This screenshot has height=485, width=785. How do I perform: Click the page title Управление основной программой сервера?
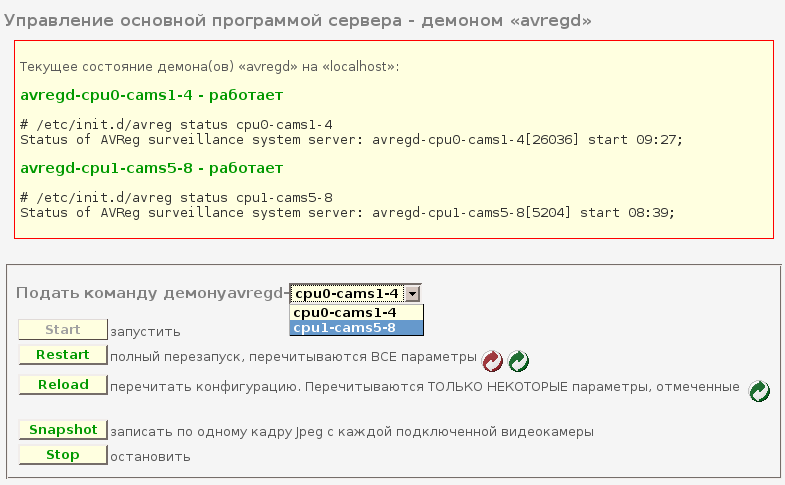(x=297, y=21)
